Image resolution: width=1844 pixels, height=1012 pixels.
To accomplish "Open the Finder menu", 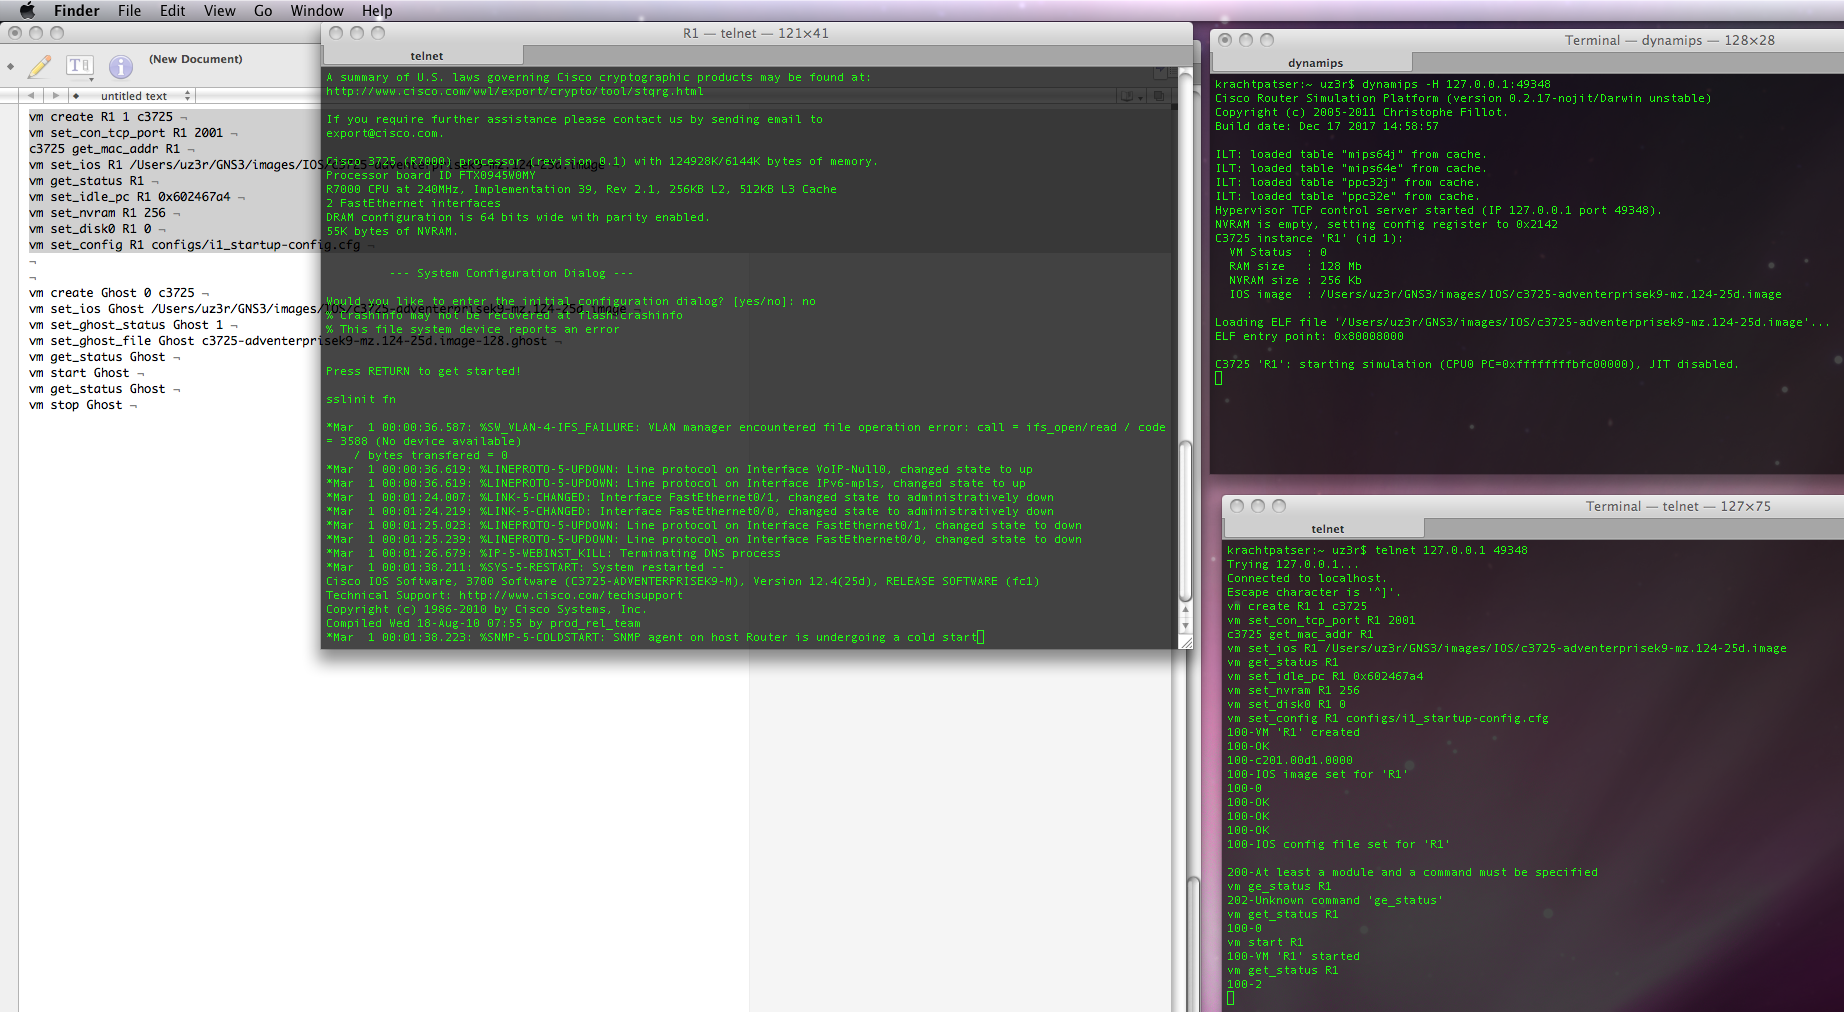I will (77, 11).
